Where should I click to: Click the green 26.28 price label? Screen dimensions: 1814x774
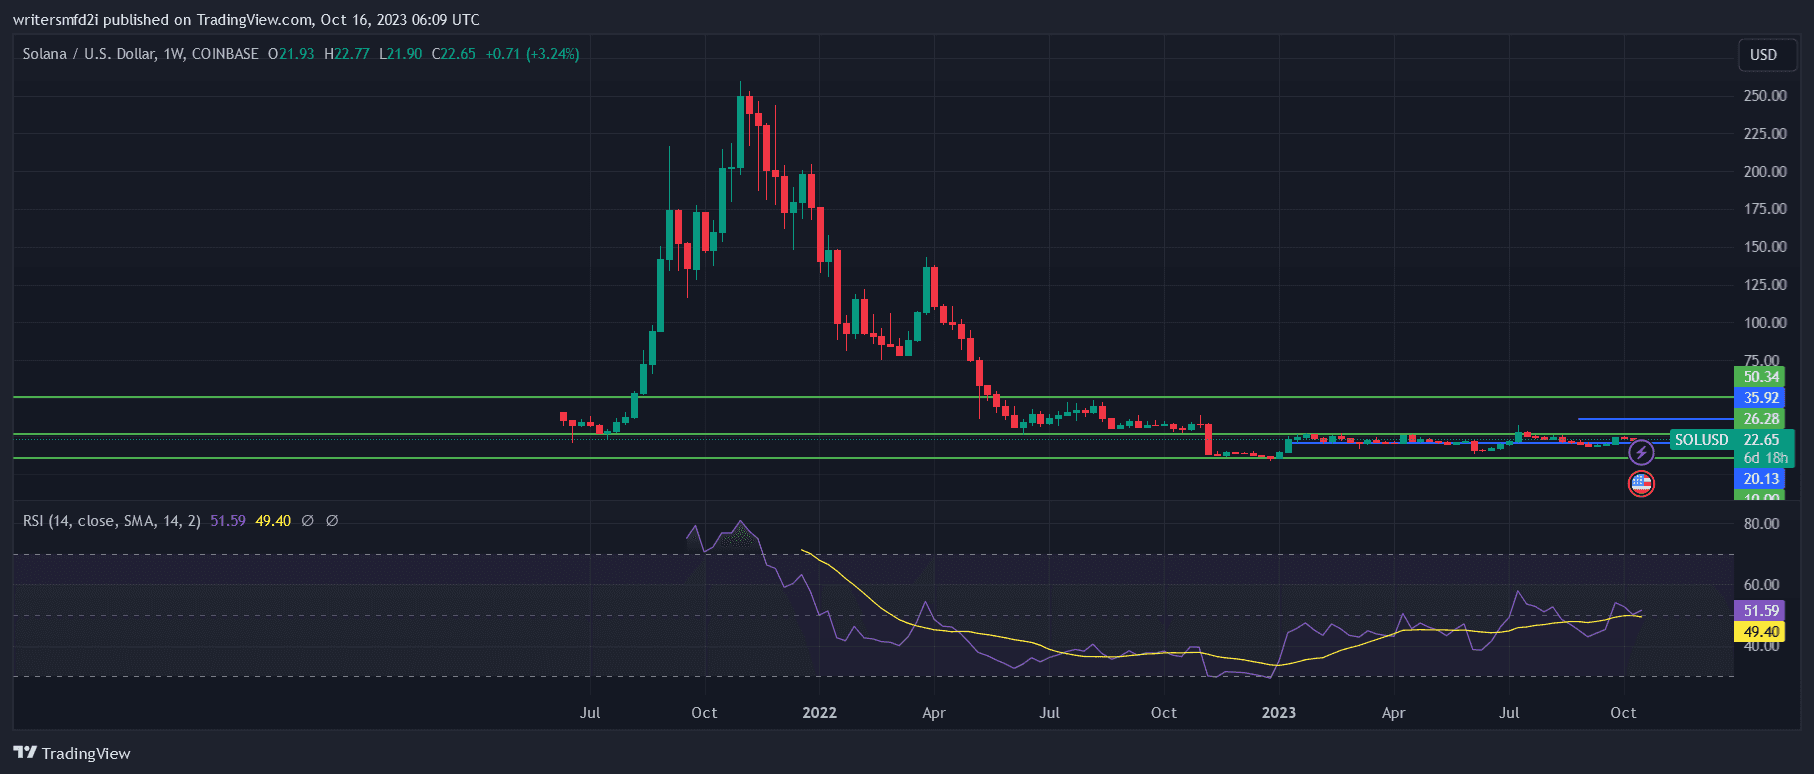point(1760,419)
